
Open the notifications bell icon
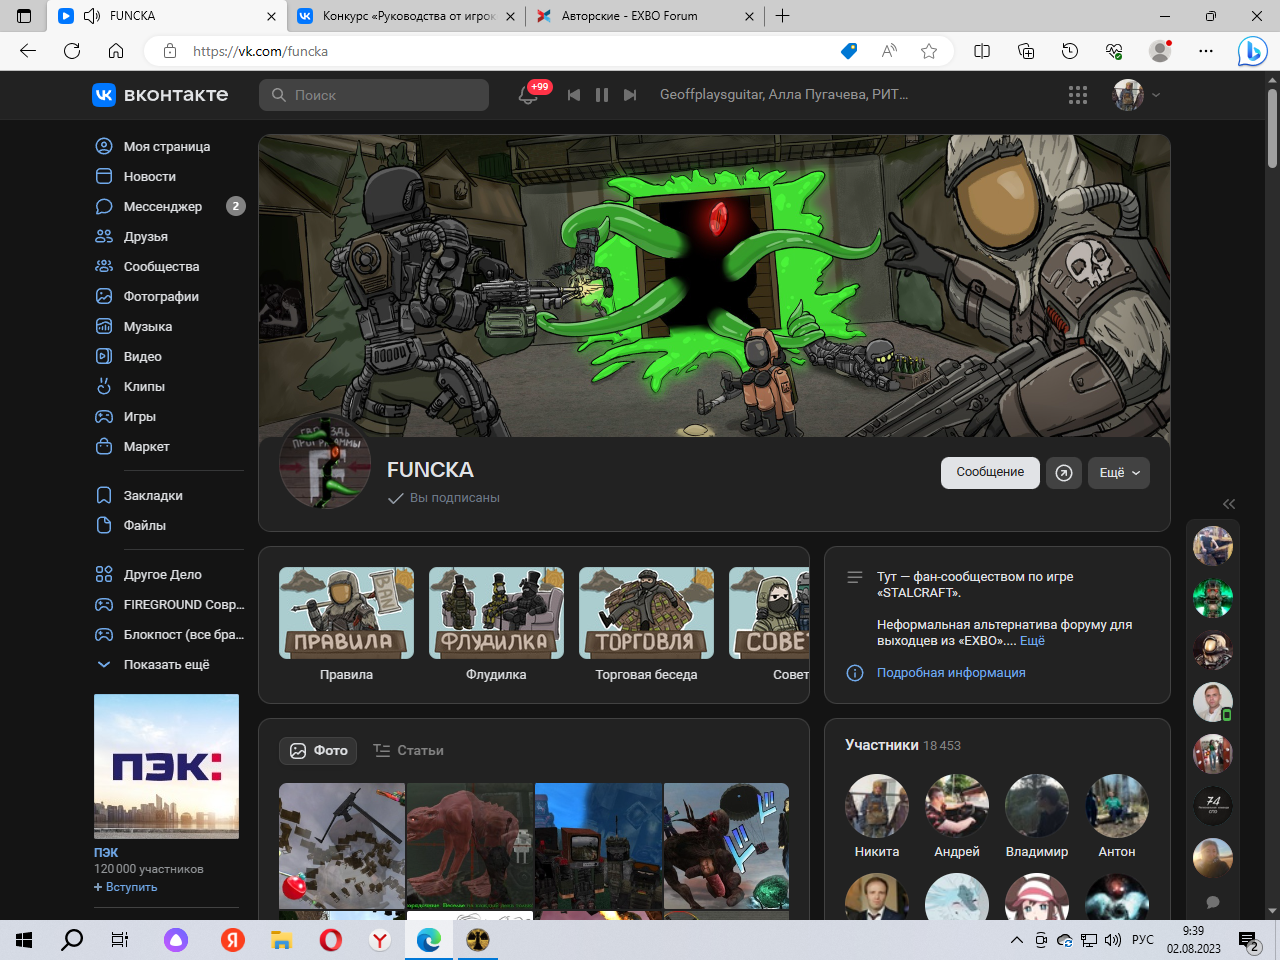[528, 95]
